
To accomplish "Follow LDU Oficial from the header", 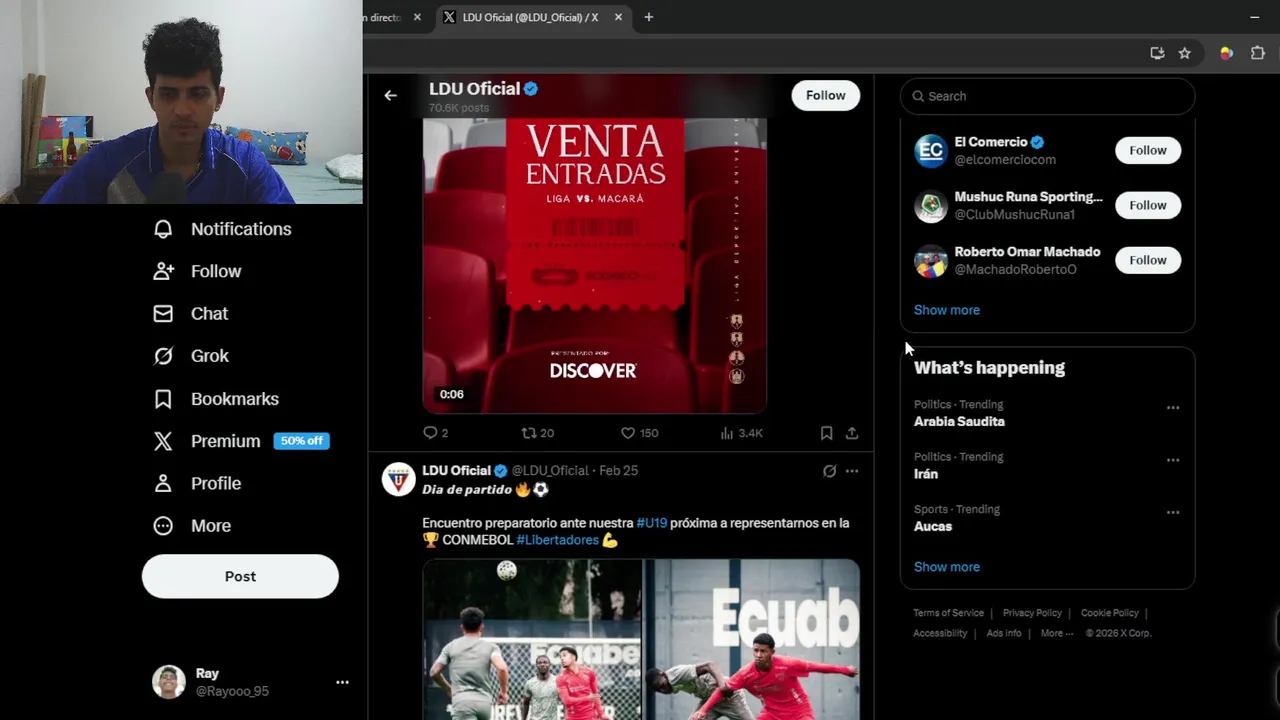I will click(x=825, y=95).
